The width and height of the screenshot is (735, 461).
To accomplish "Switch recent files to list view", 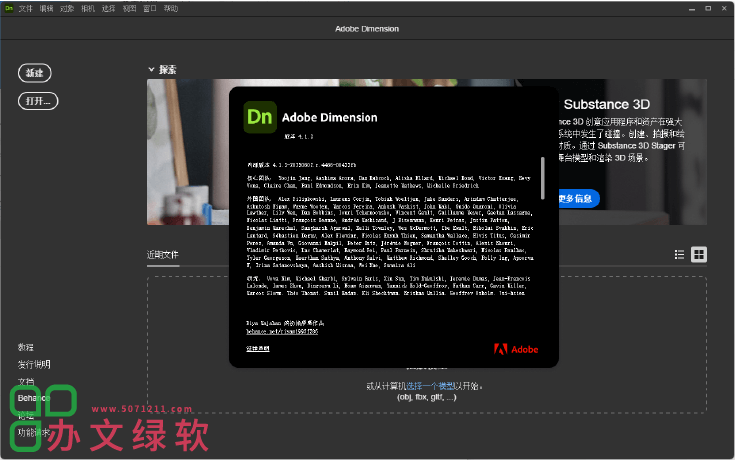I will [679, 254].
